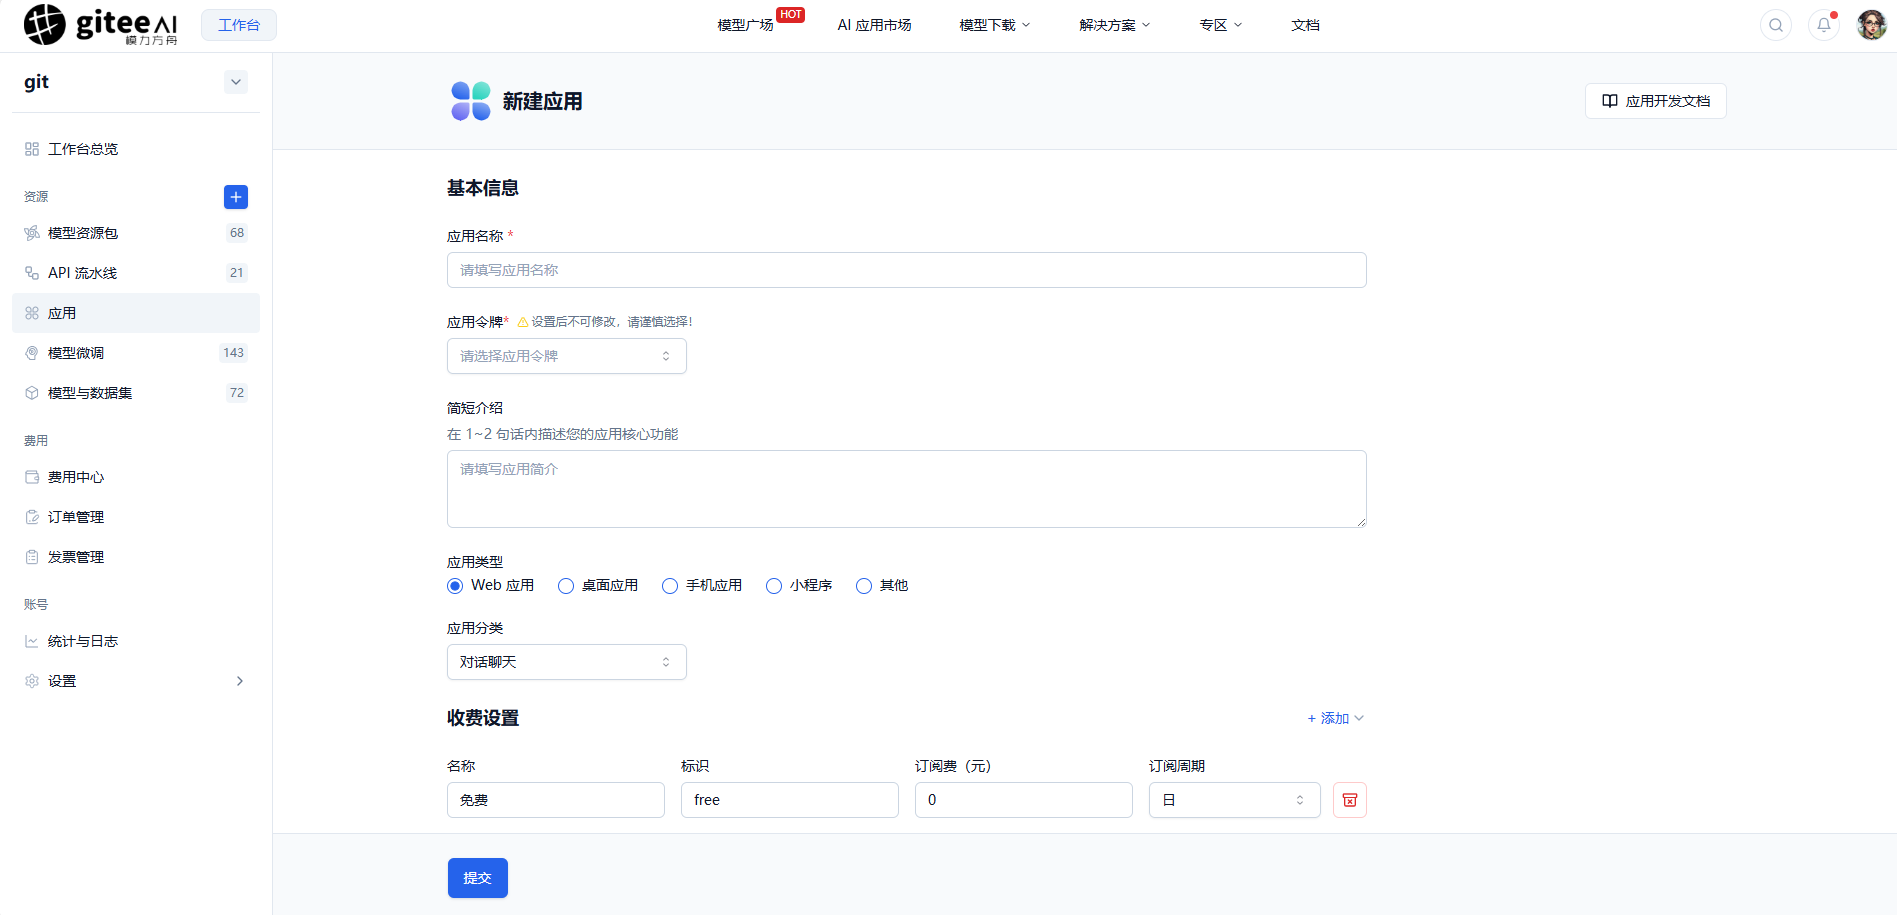
Task: Open 应用开发文档 button
Action: coord(1656,101)
